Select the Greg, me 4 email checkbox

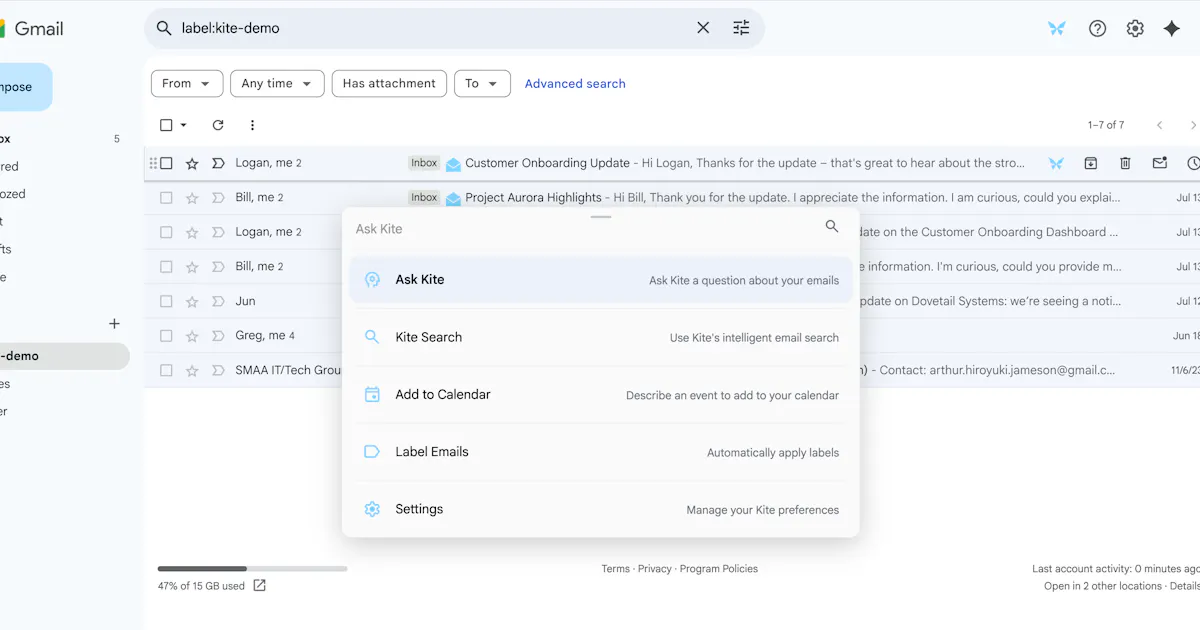(x=166, y=336)
